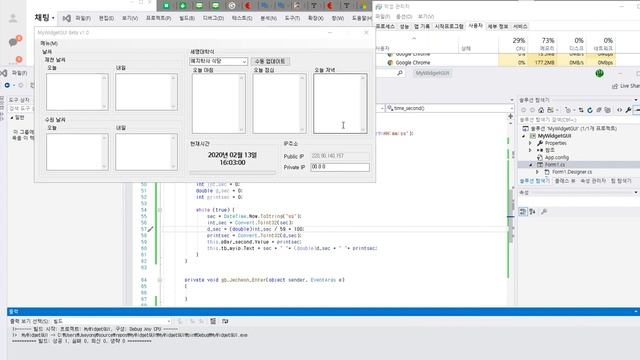Open the 메뉴(M) menu in MyWidgetGUI window
Viewport: 640px width, 360px height.
coord(49,43)
